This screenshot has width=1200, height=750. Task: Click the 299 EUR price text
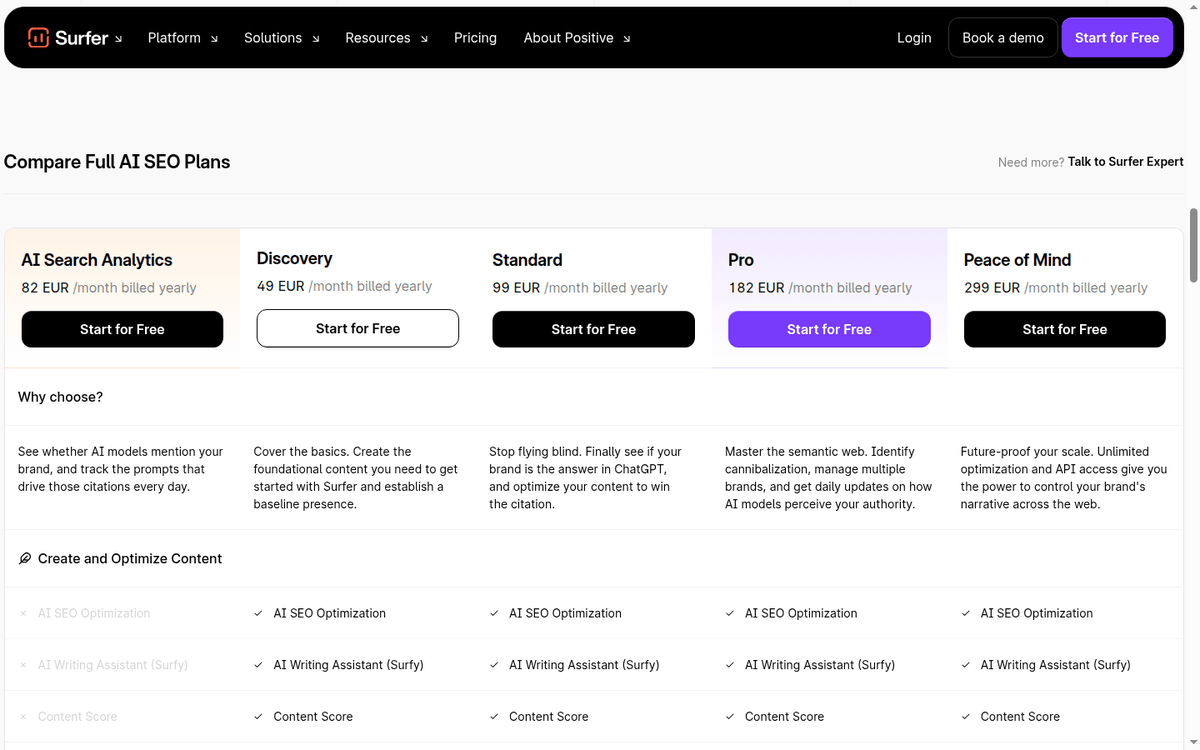[992, 288]
